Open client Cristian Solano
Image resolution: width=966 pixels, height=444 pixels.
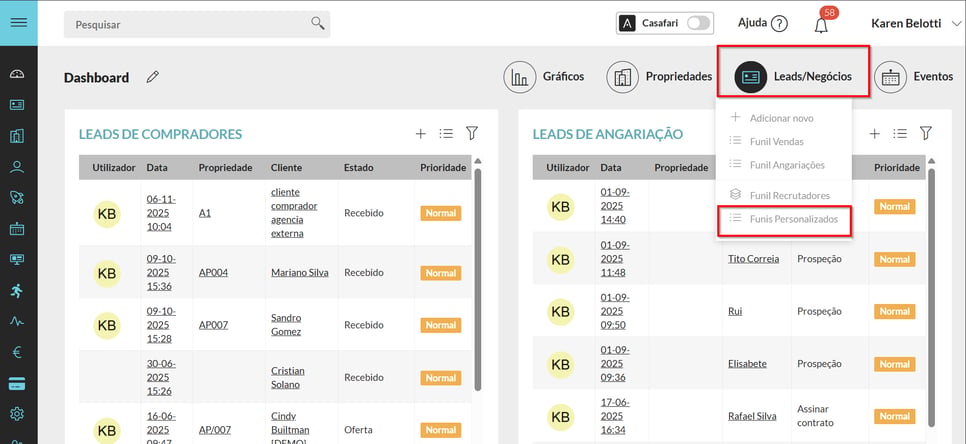288,377
